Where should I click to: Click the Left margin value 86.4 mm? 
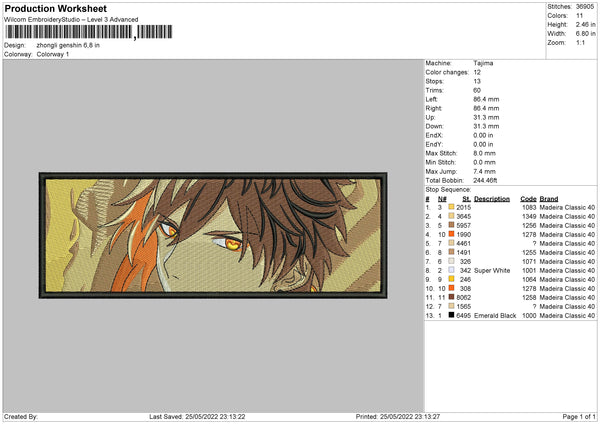pos(486,99)
